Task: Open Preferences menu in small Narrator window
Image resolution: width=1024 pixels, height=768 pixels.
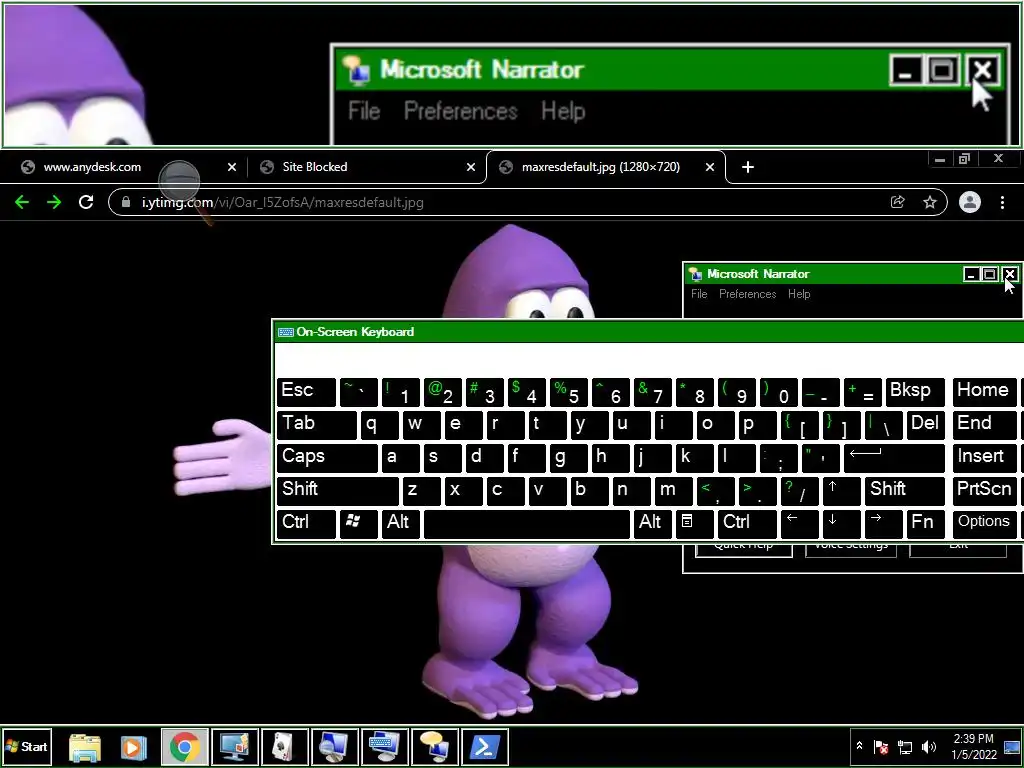Action: point(748,294)
